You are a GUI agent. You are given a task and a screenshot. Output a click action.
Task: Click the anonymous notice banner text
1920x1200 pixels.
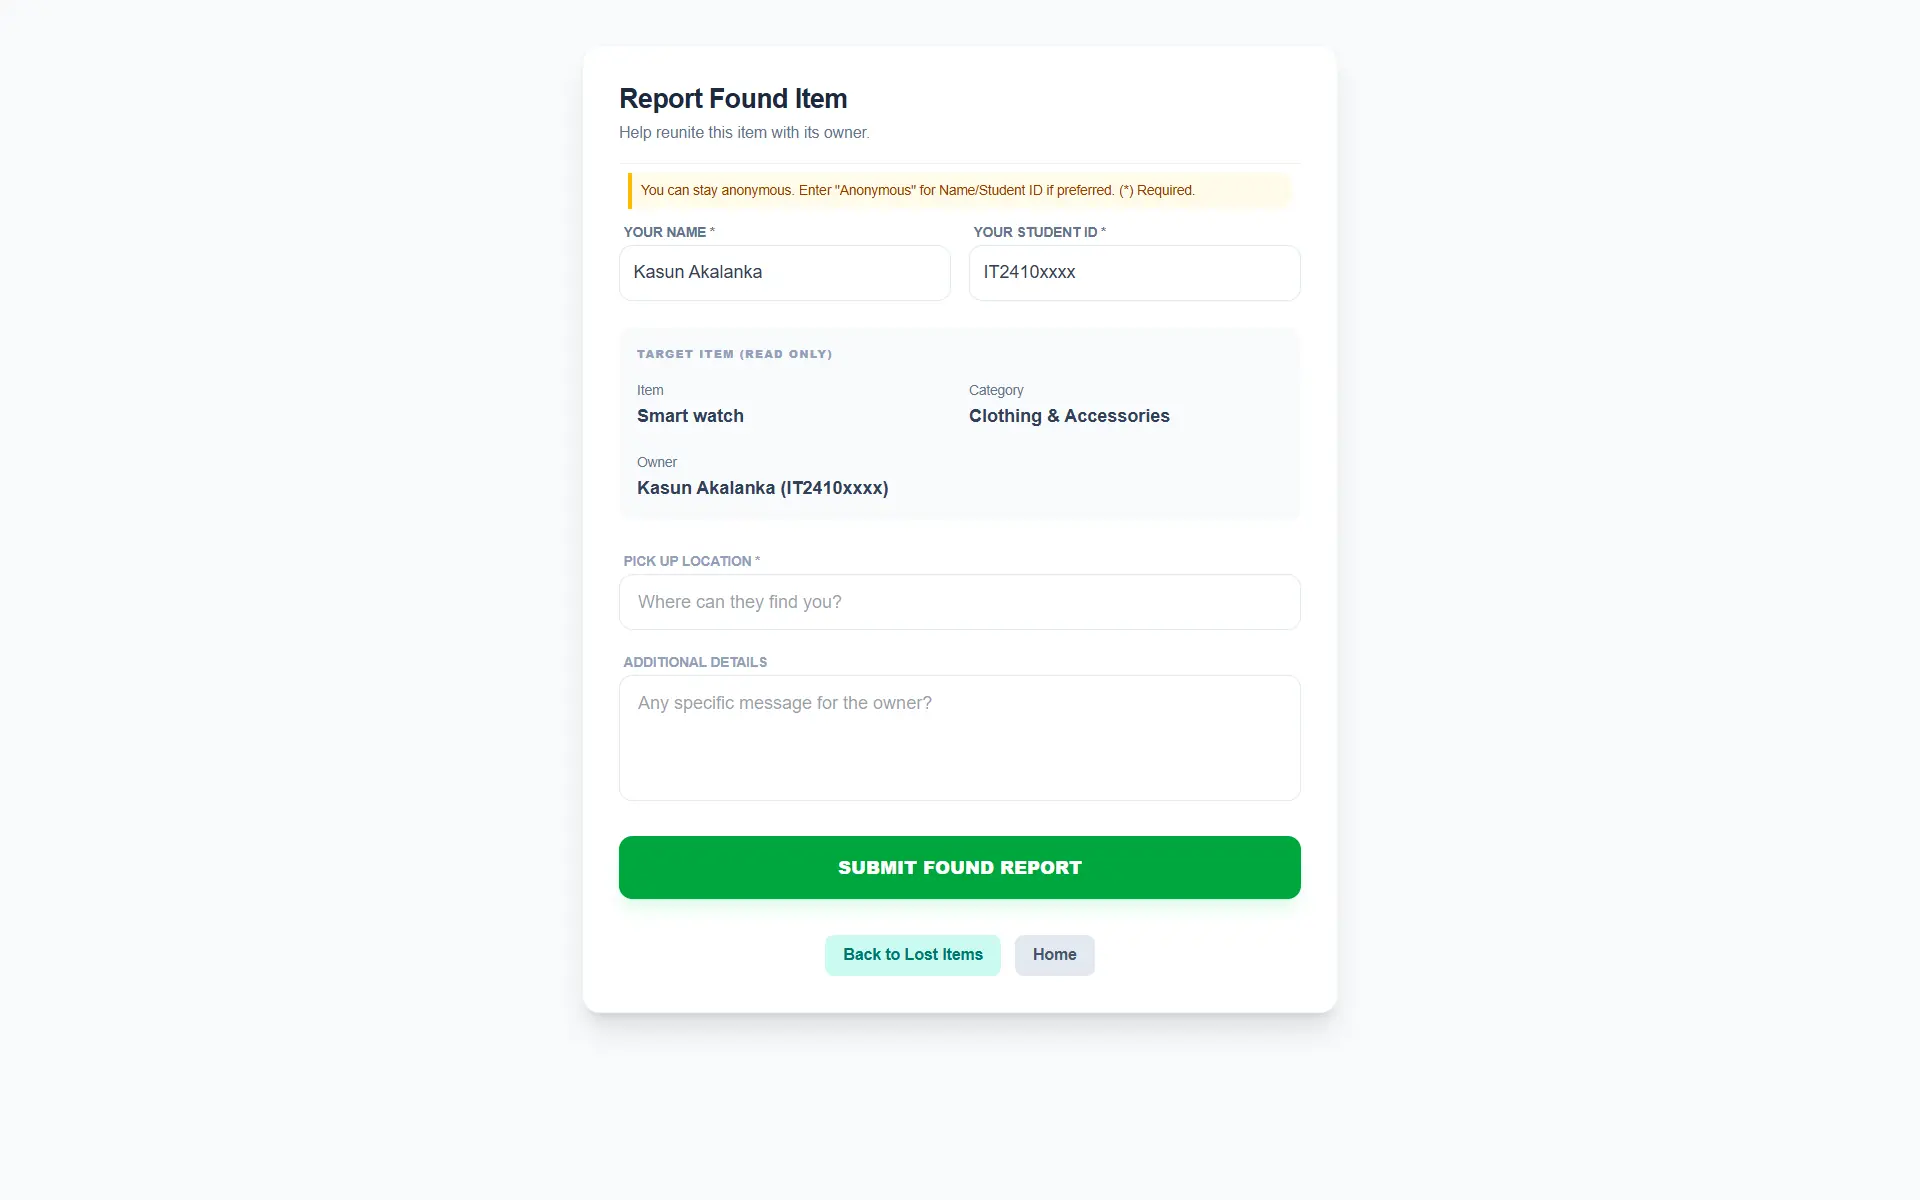point(917,190)
